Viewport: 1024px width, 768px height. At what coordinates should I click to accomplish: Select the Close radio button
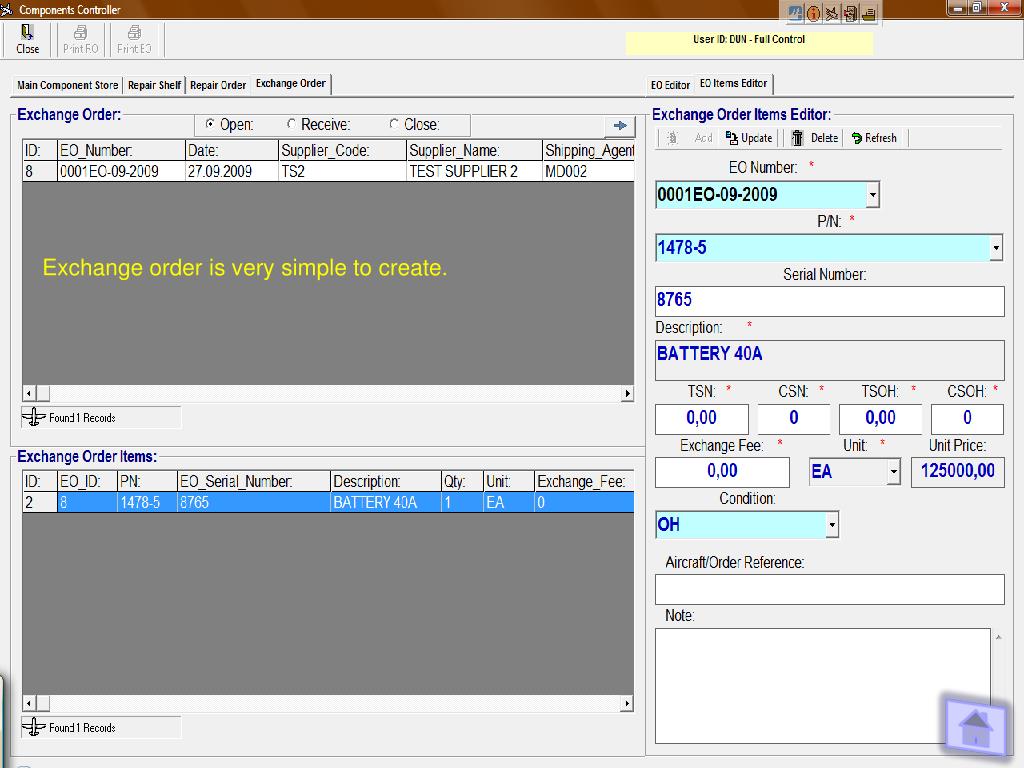pyautogui.click(x=394, y=123)
